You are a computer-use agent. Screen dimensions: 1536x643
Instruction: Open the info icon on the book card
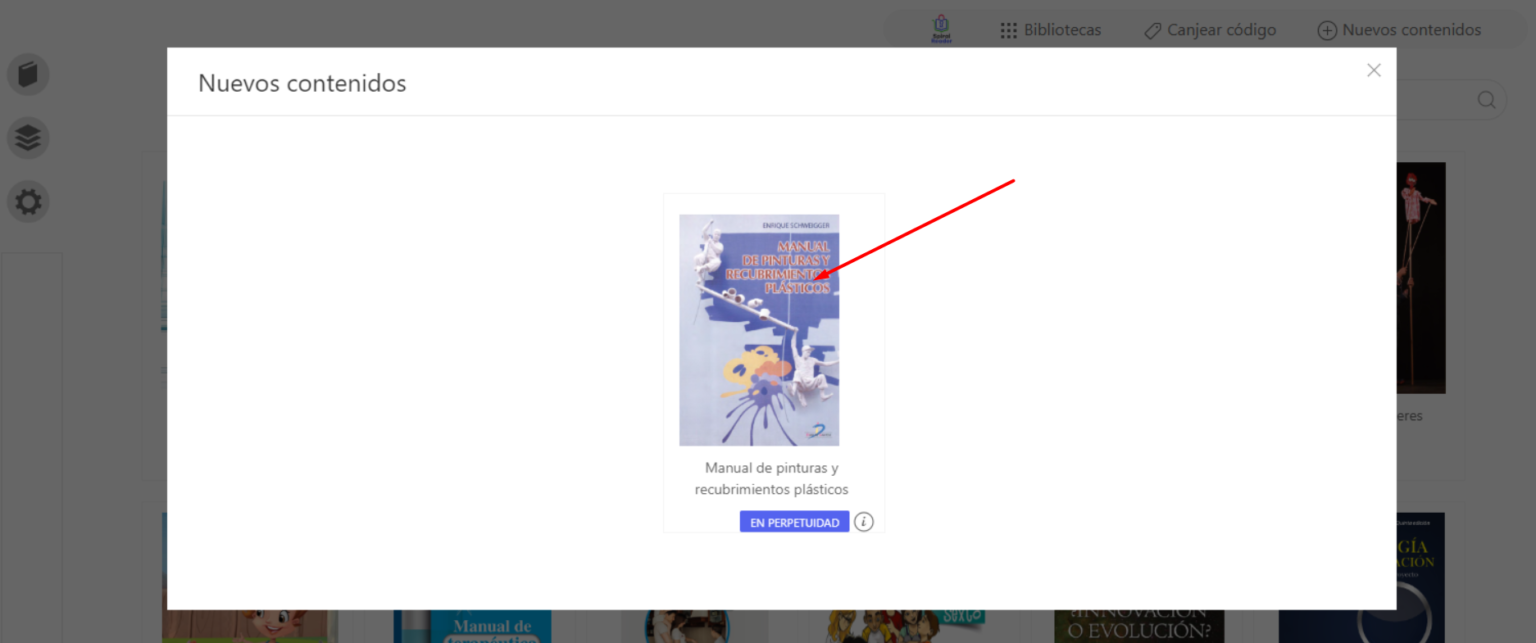(863, 521)
